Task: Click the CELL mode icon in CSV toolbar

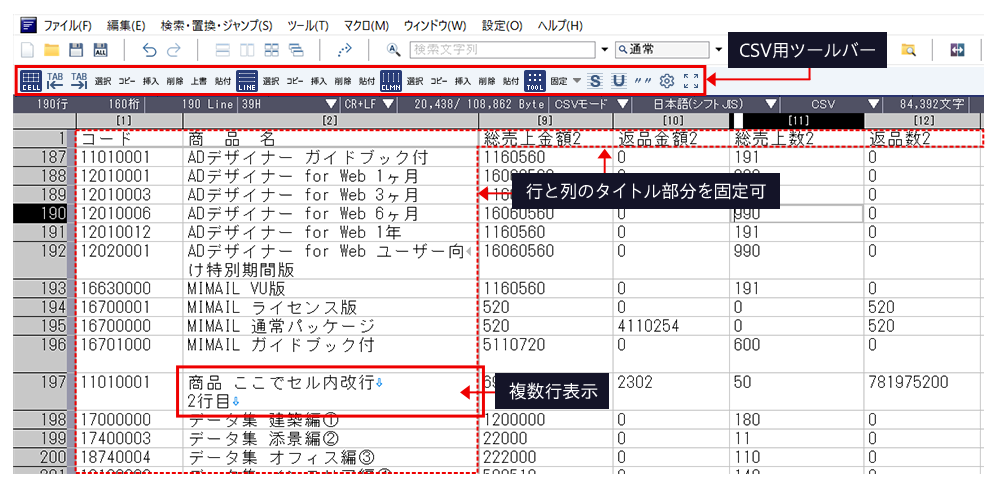Action: pos(31,81)
